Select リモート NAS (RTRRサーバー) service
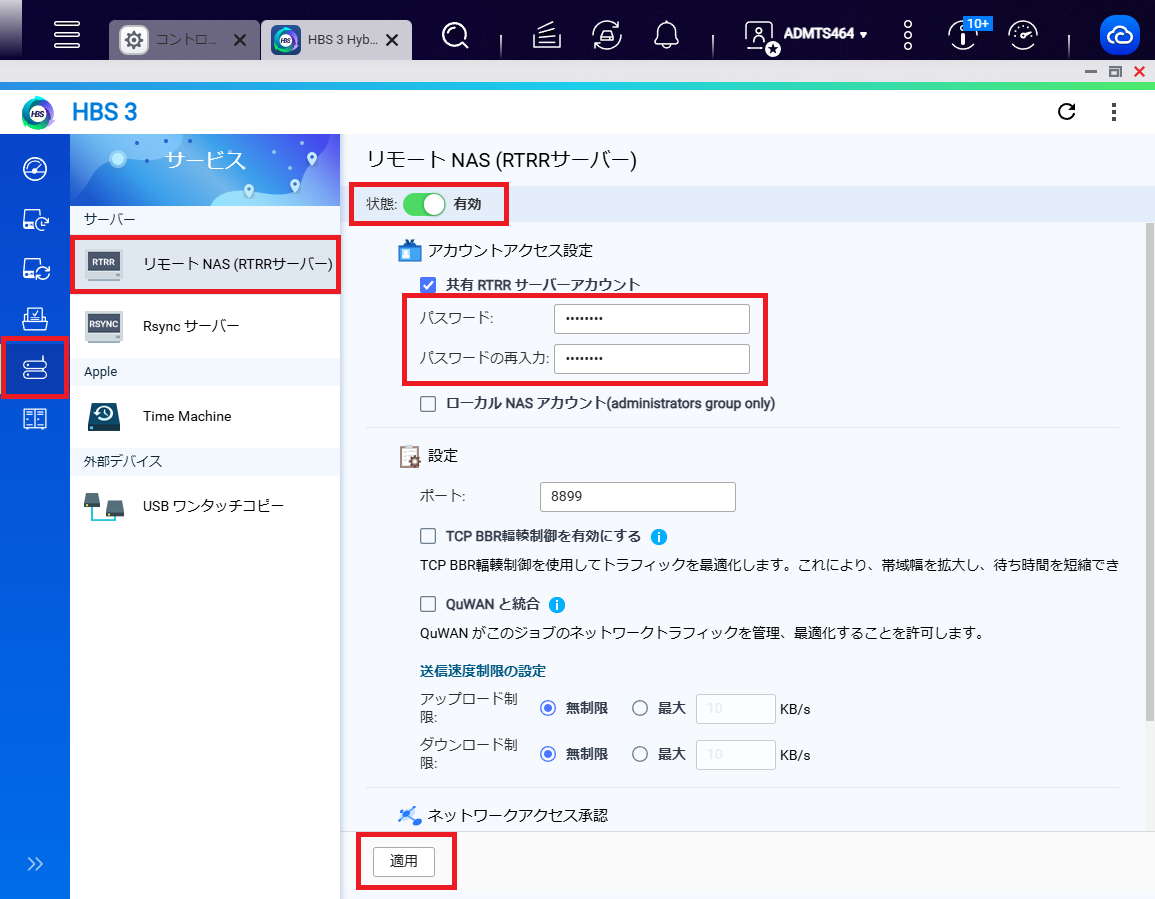 206,264
